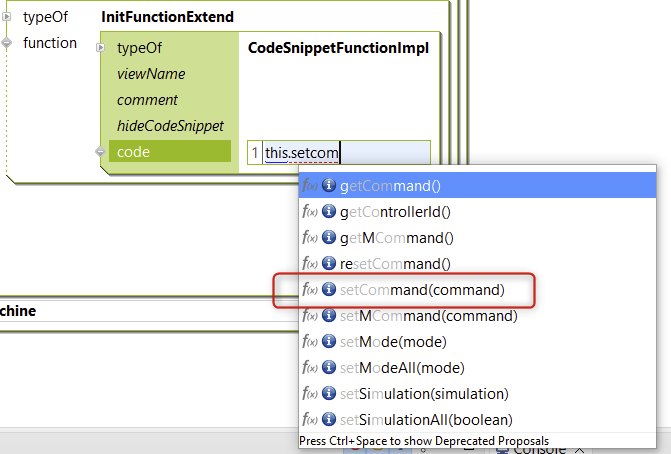
Task: Choose setSimulation(simulation) entry
Action: [424, 393]
